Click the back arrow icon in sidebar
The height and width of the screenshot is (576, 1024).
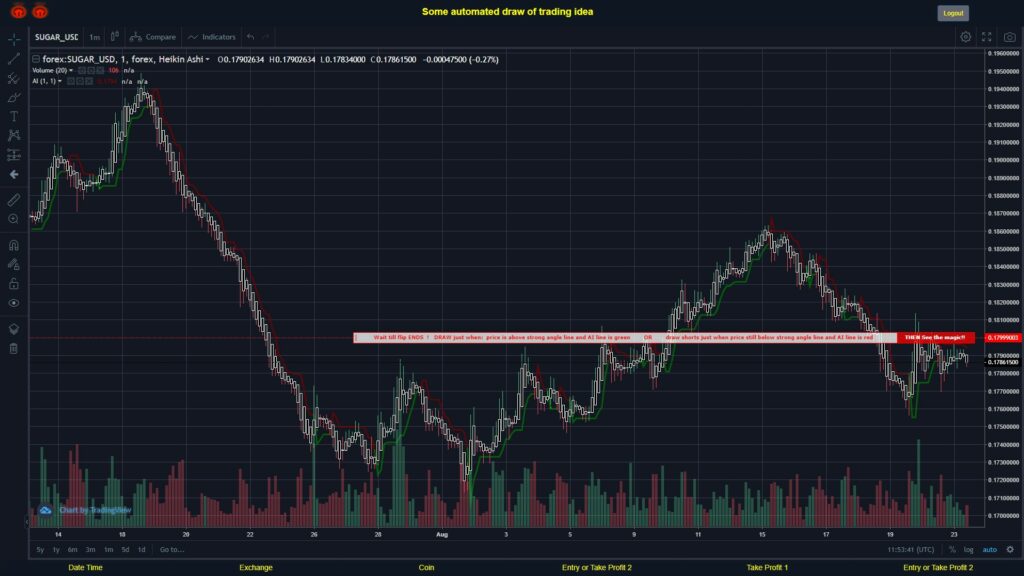pyautogui.click(x=14, y=174)
